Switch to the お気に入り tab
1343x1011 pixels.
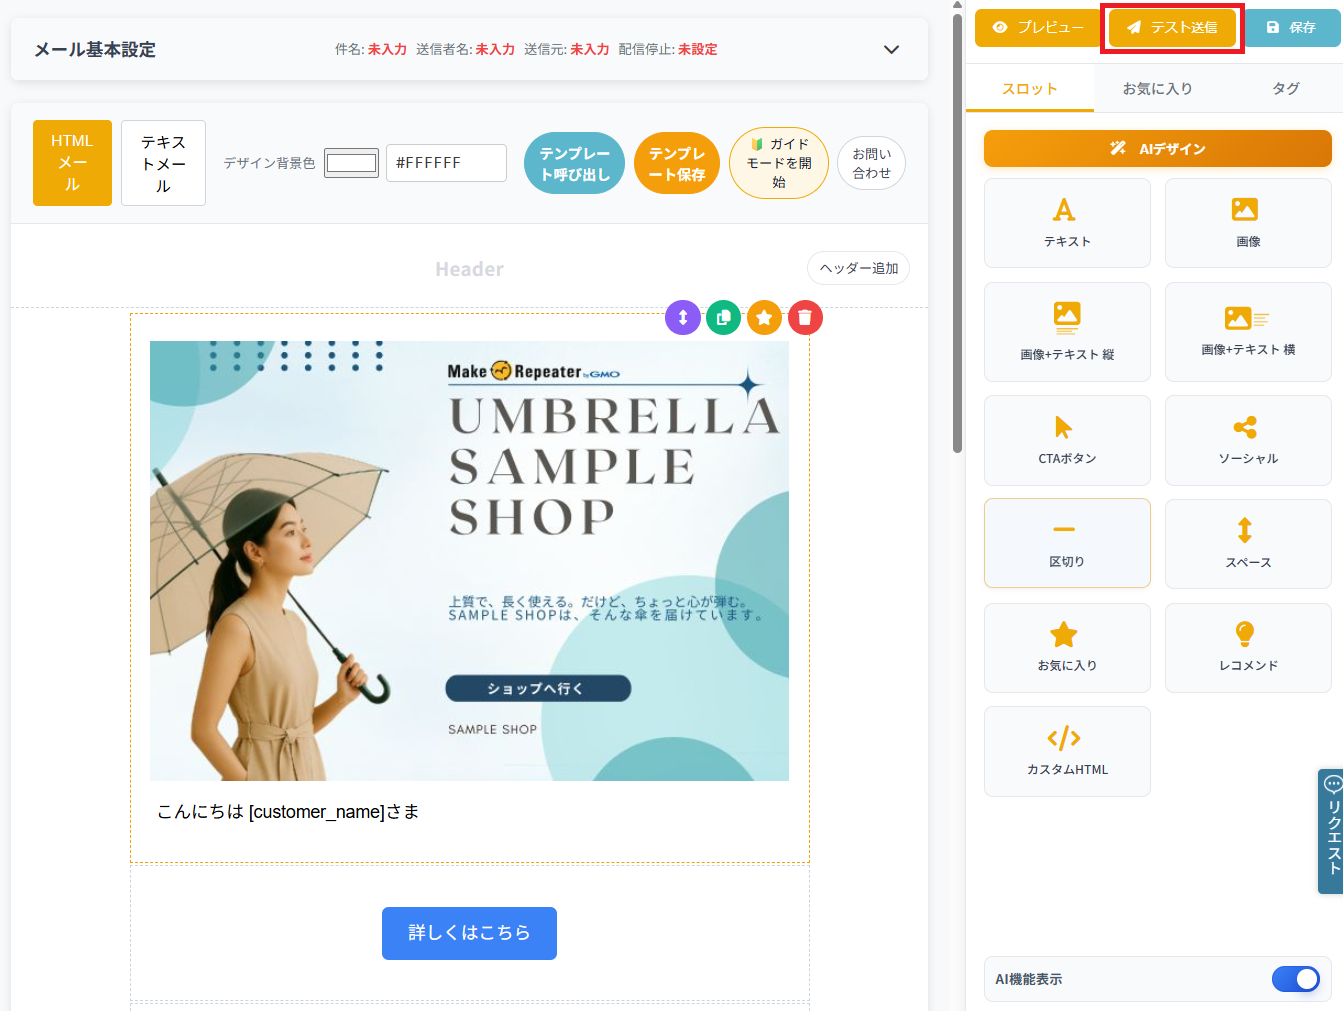1157,88
